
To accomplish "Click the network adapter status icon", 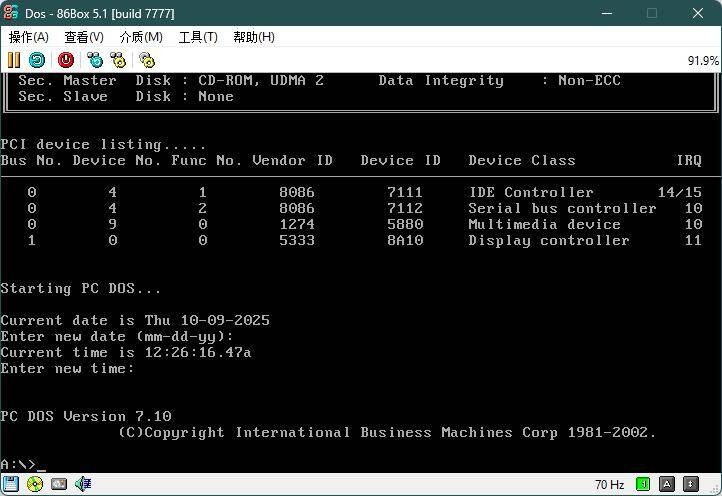I will point(59,484).
